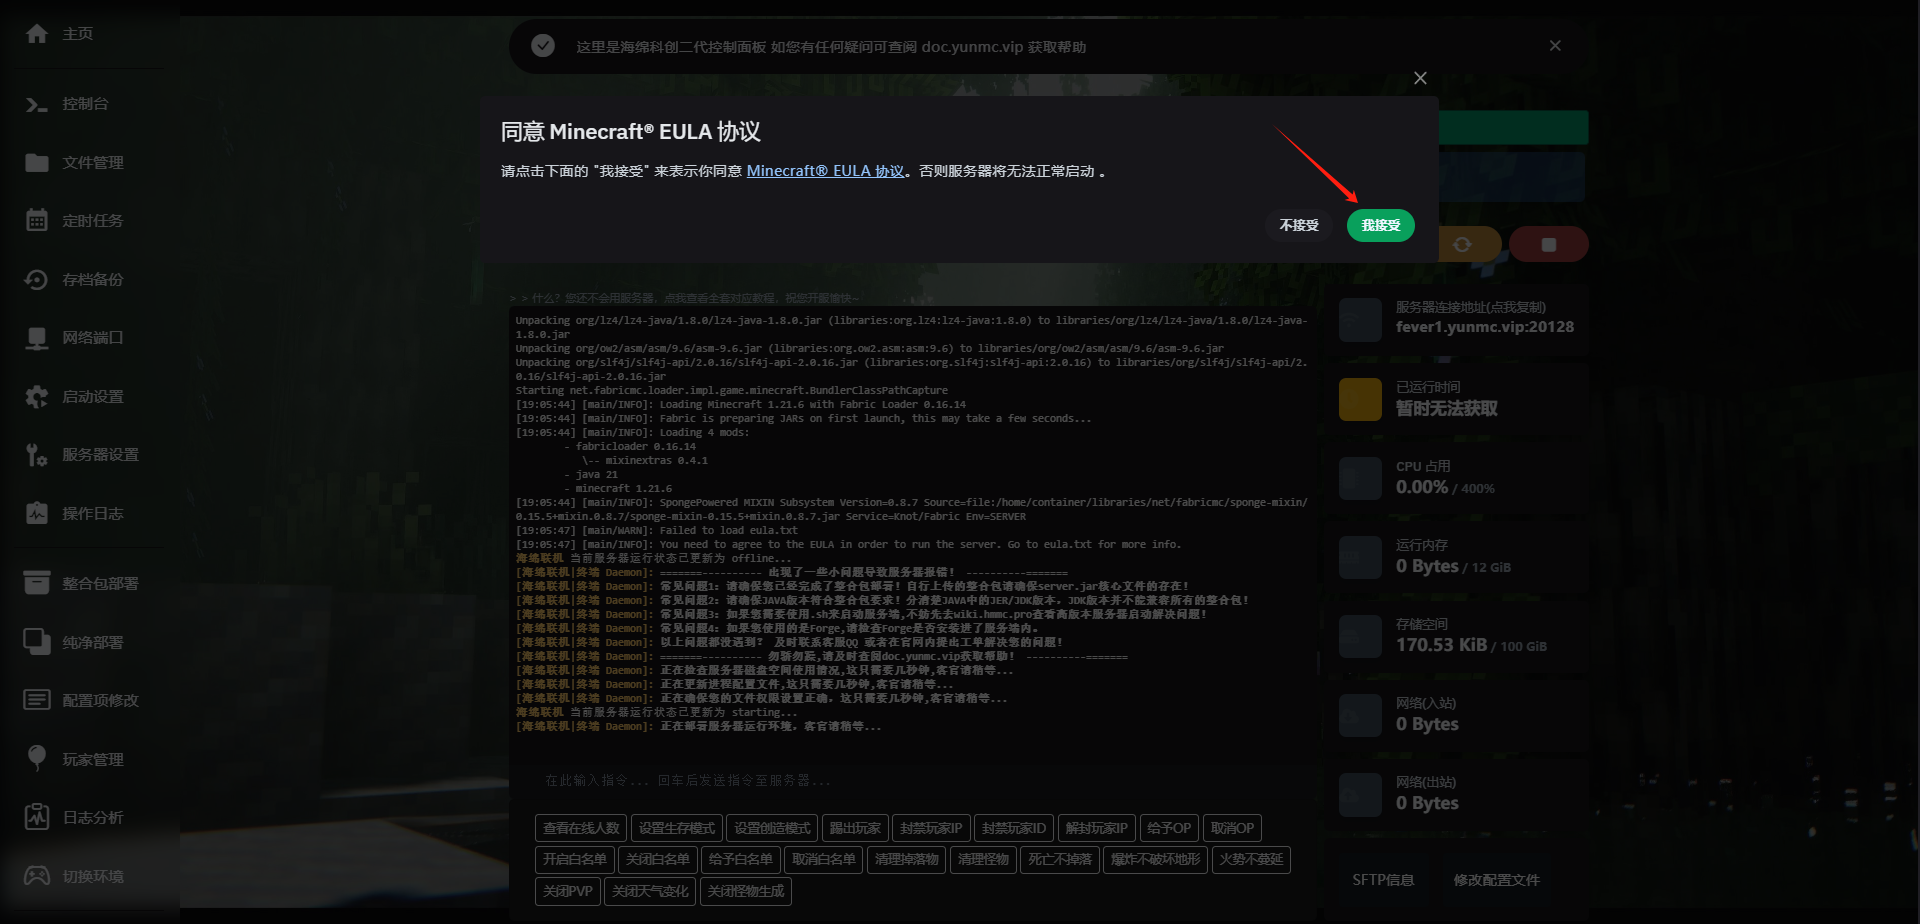Open the 定时任务 calendar icon

(x=37, y=220)
